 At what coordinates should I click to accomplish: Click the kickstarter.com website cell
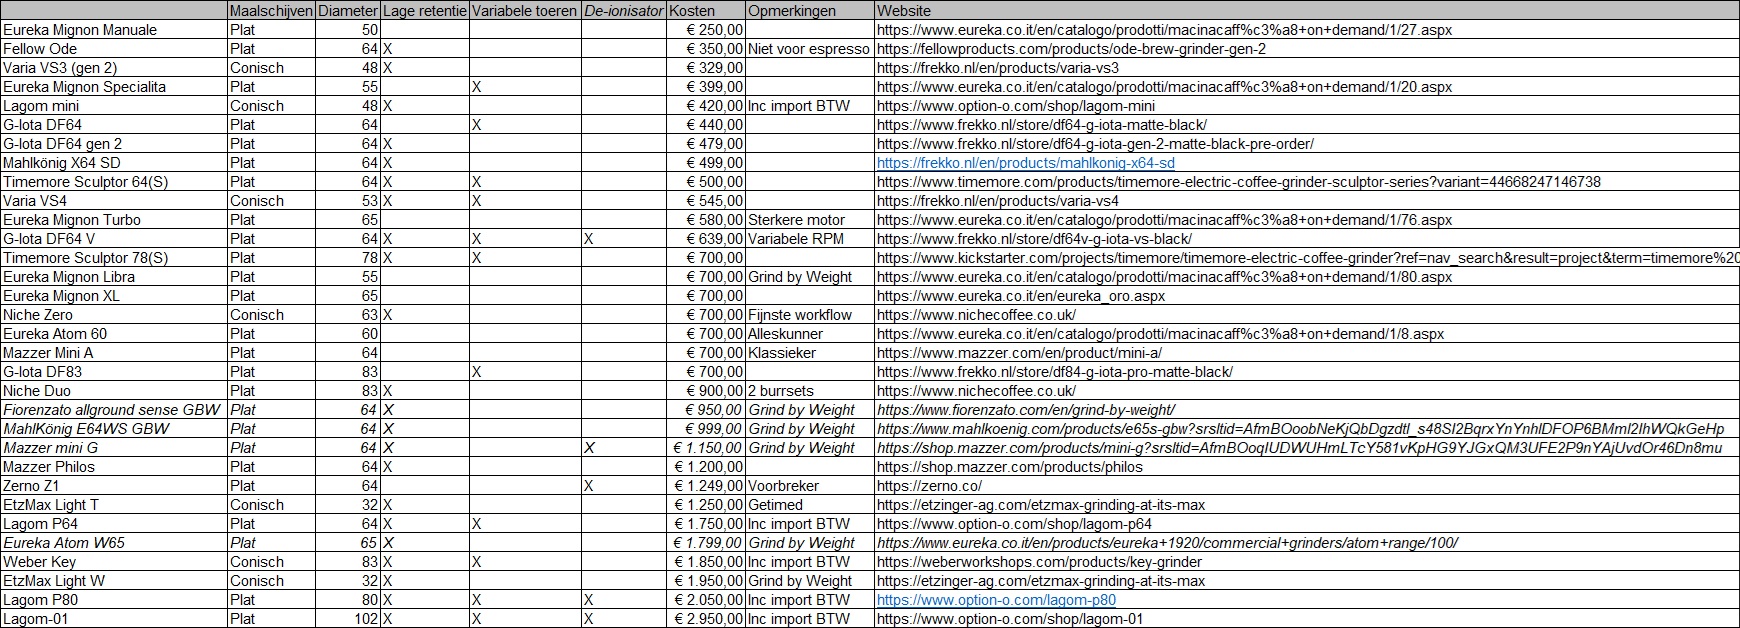point(1307,258)
